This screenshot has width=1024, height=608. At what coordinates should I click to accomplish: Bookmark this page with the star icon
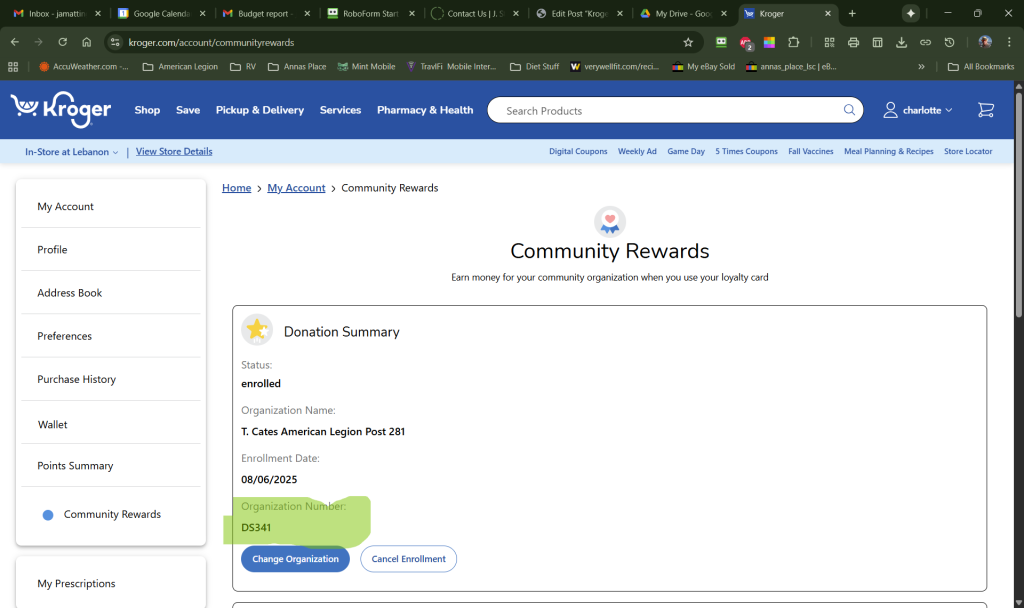[688, 43]
